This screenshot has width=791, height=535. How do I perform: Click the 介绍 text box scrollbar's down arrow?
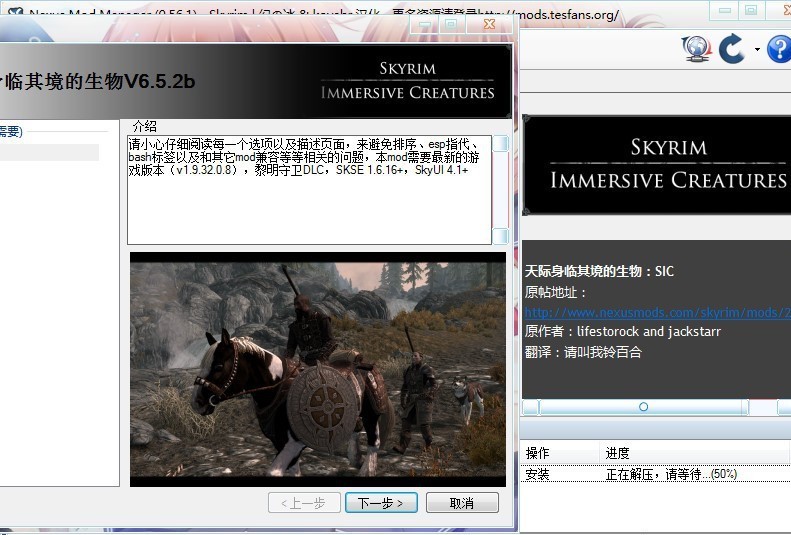pyautogui.click(x=500, y=237)
